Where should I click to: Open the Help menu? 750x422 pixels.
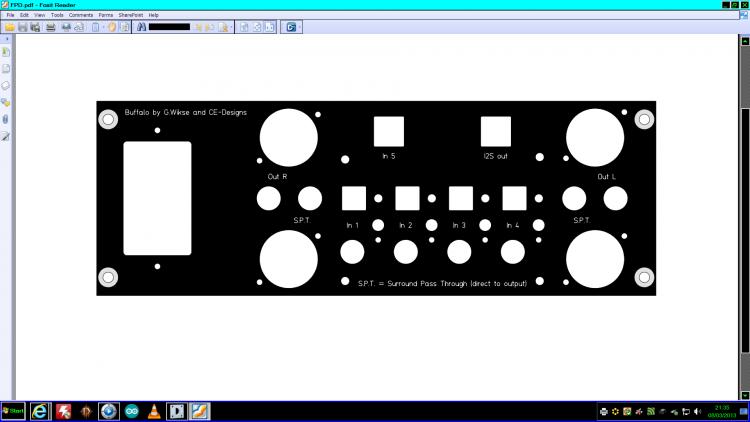click(x=153, y=15)
